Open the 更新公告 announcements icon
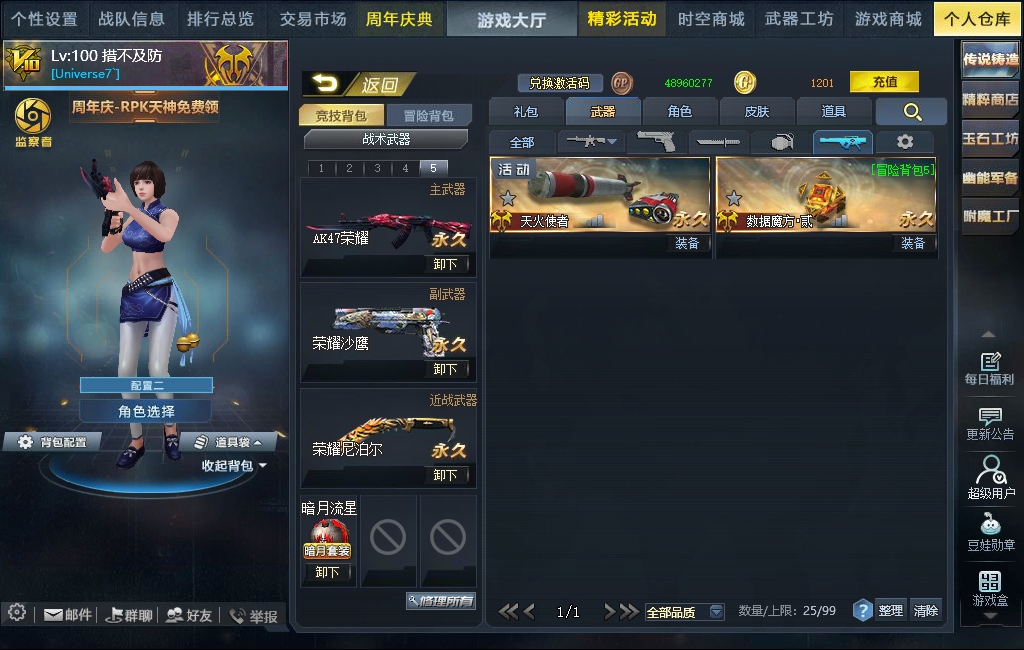Screen dimensions: 1024x650 (990, 424)
